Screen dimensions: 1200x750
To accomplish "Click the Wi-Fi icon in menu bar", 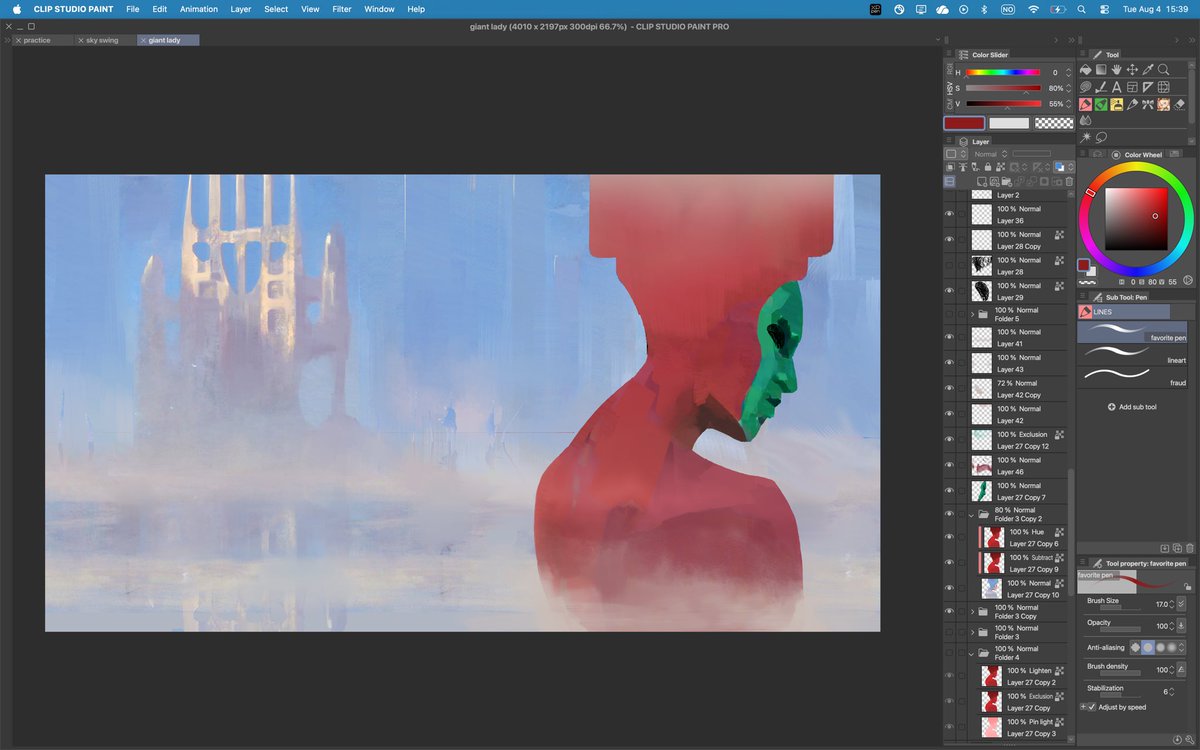I will tap(1033, 9).
